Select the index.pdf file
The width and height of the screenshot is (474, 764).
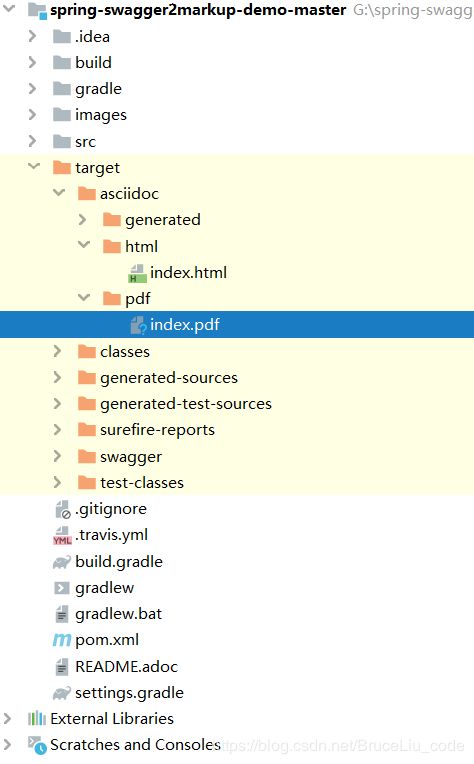pos(237,325)
